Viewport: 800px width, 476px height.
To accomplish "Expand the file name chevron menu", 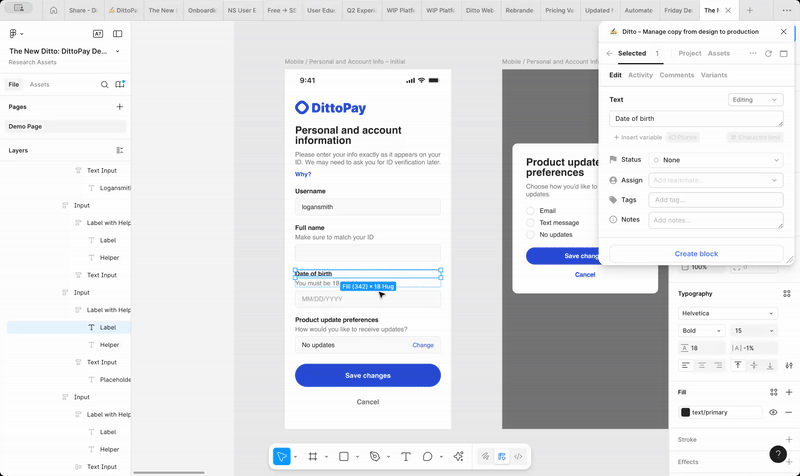I will pos(117,52).
